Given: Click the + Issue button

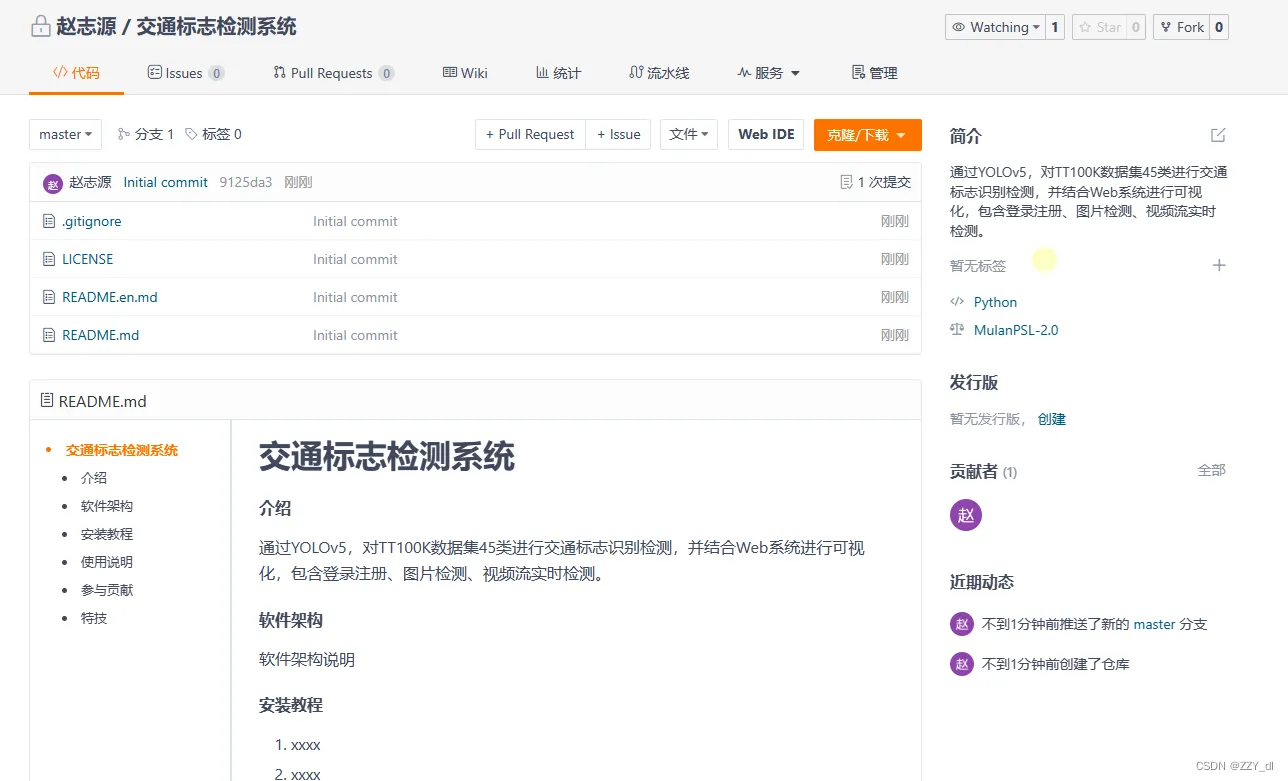Looking at the screenshot, I should [619, 134].
